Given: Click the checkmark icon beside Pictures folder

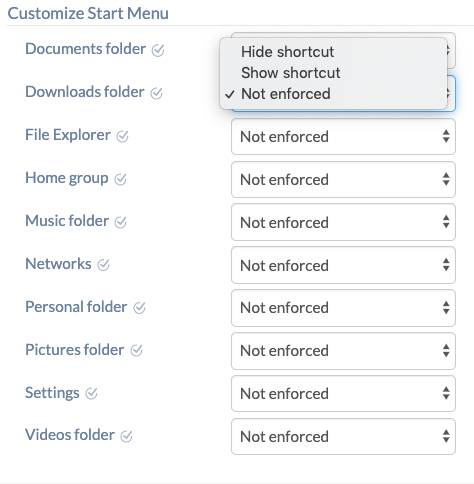Looking at the screenshot, I should coord(136,350).
